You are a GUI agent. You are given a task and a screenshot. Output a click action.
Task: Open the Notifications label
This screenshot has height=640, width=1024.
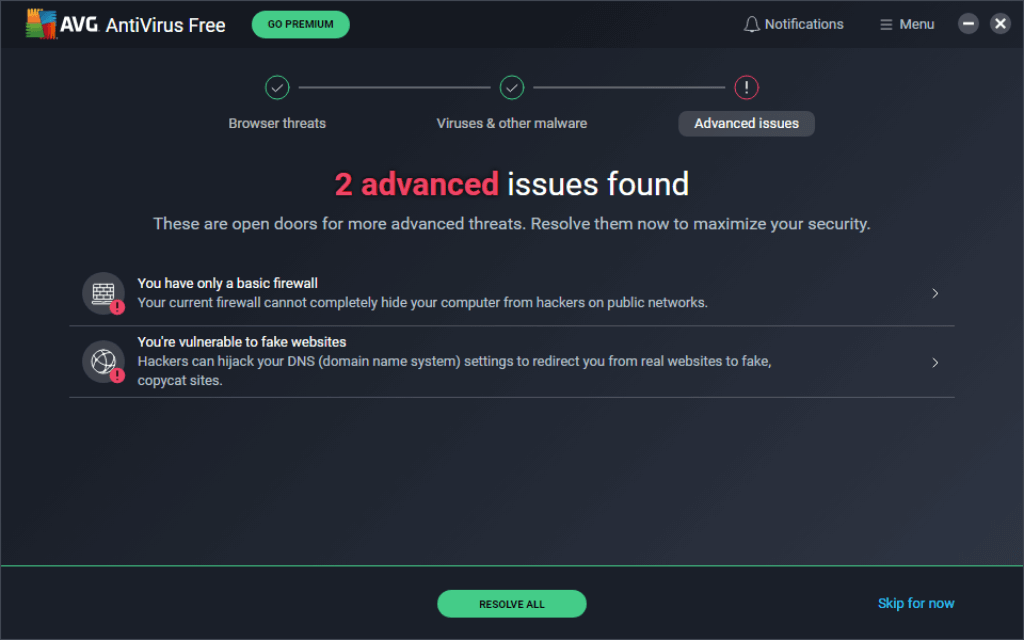pyautogui.click(x=804, y=24)
